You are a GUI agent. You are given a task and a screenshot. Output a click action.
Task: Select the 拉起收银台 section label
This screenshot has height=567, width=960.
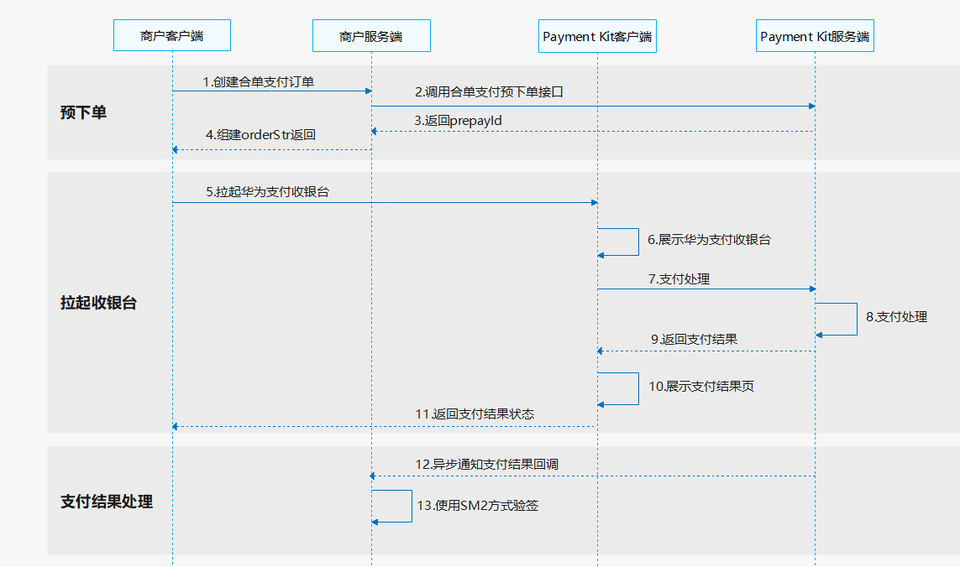pyautogui.click(x=98, y=302)
